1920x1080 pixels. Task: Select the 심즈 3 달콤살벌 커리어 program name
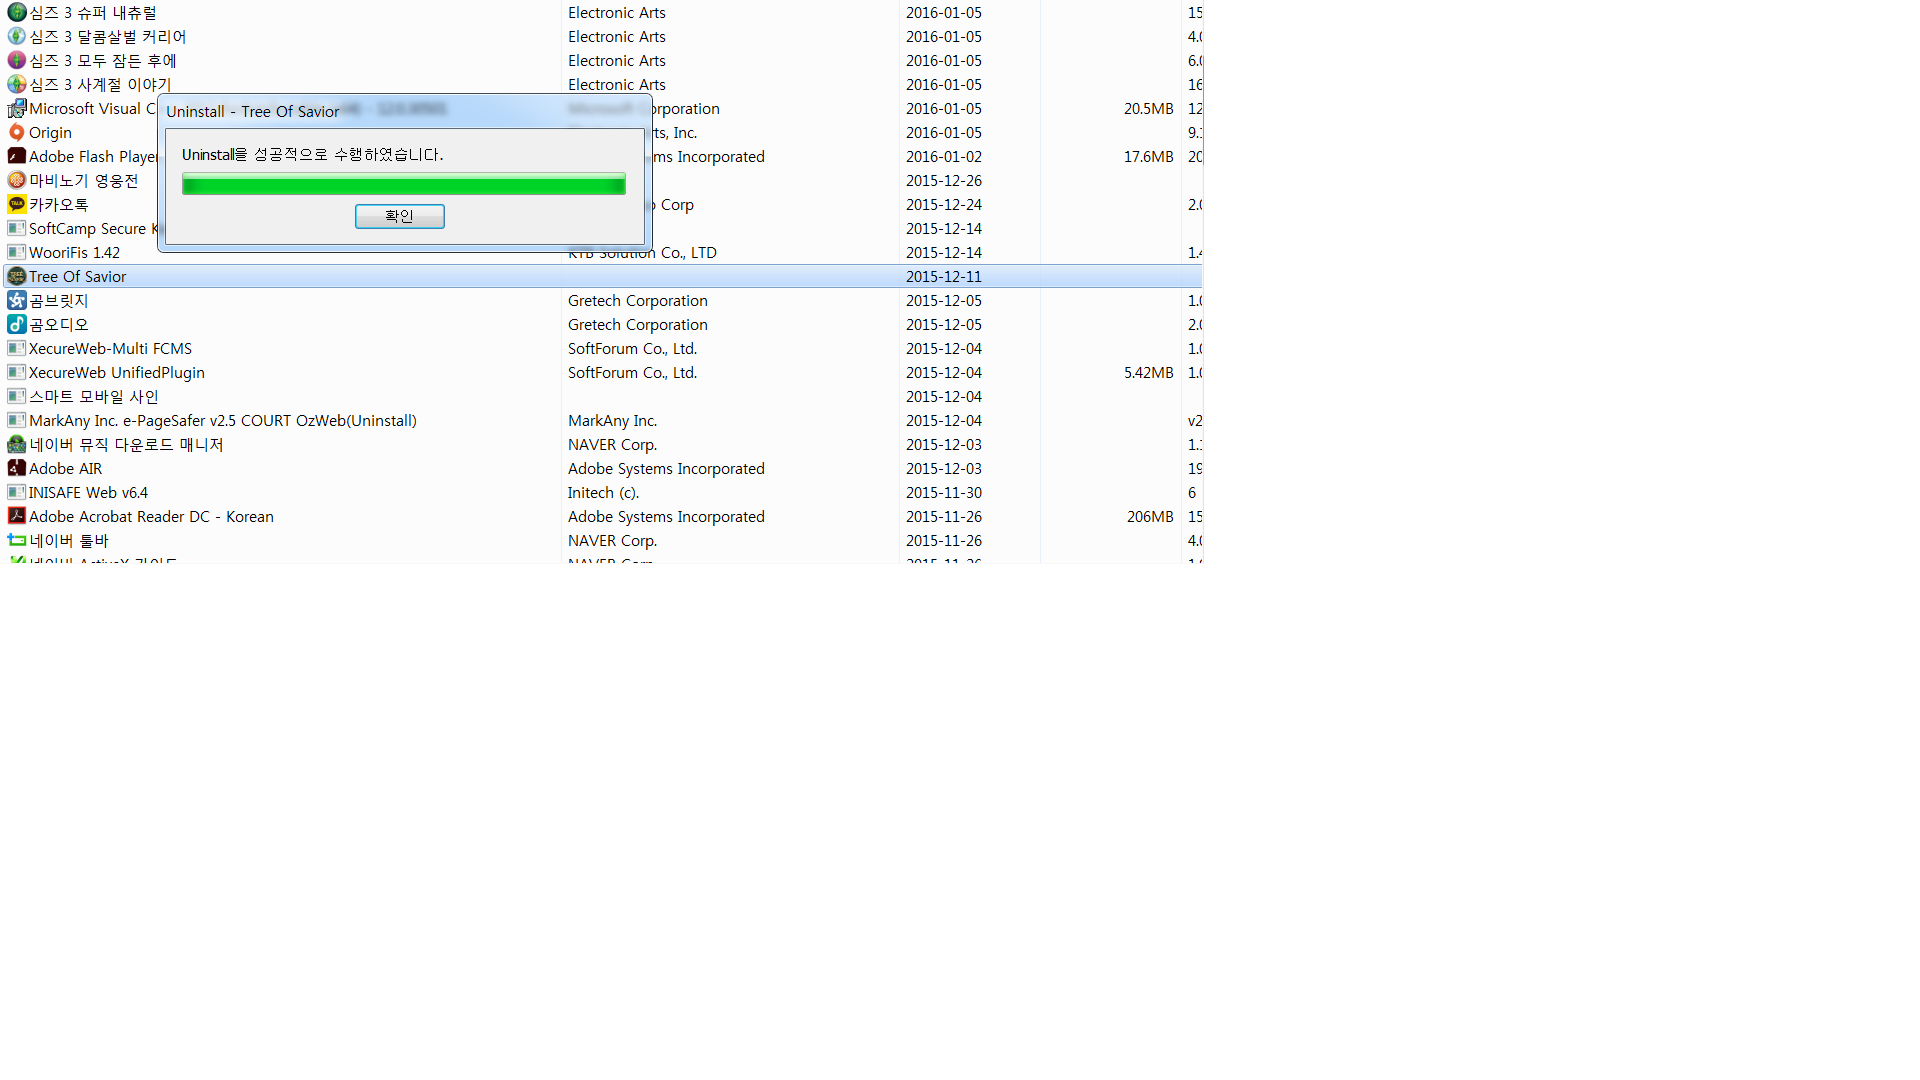click(x=108, y=37)
